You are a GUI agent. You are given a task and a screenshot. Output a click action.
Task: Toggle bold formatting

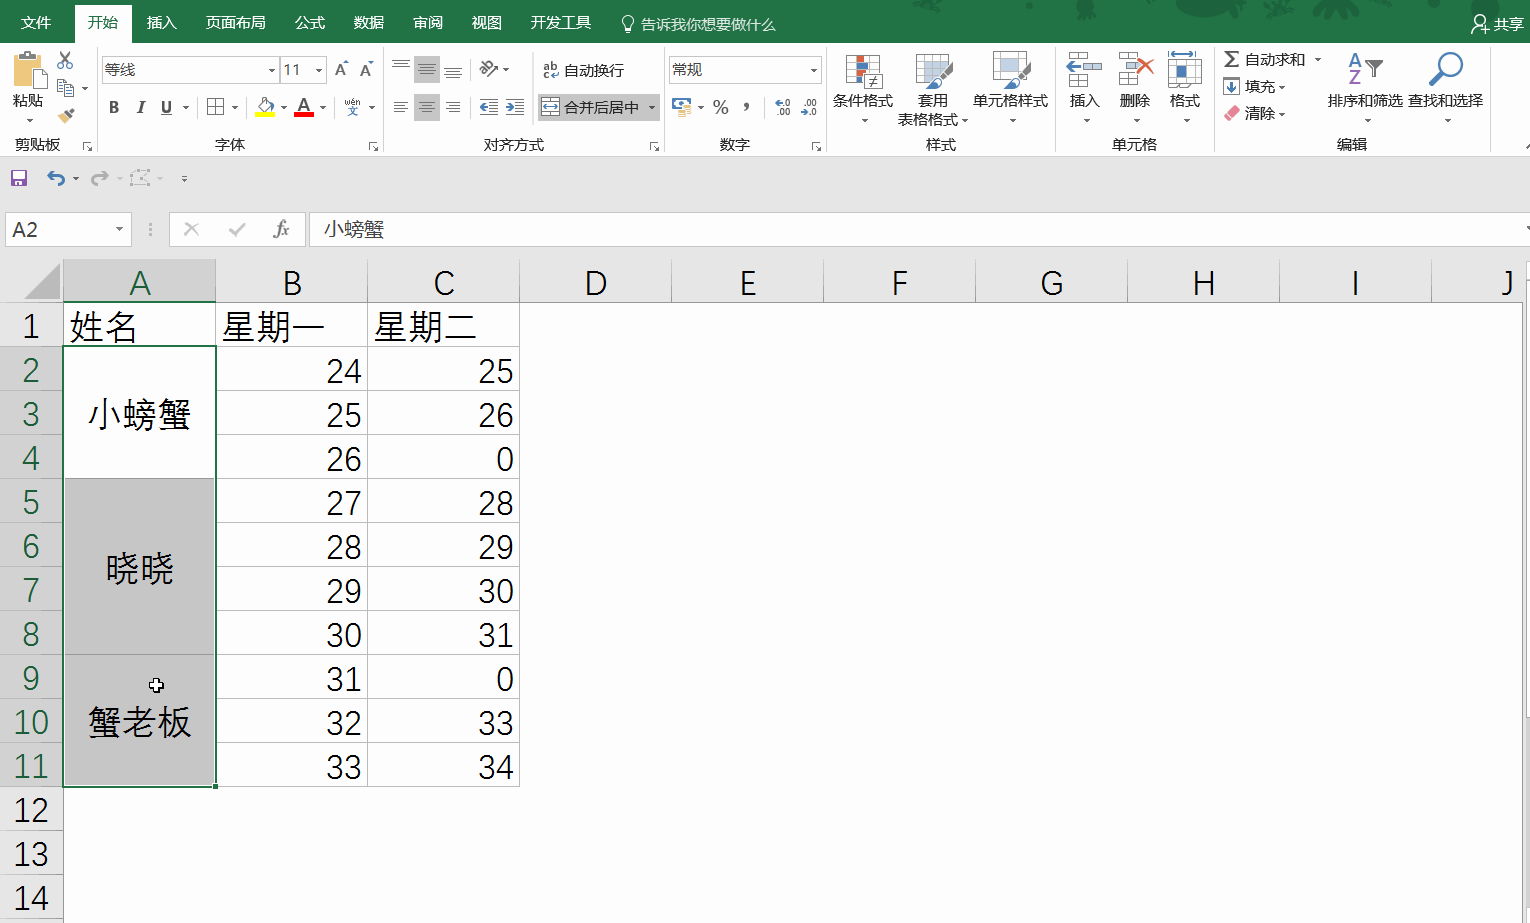click(x=114, y=107)
